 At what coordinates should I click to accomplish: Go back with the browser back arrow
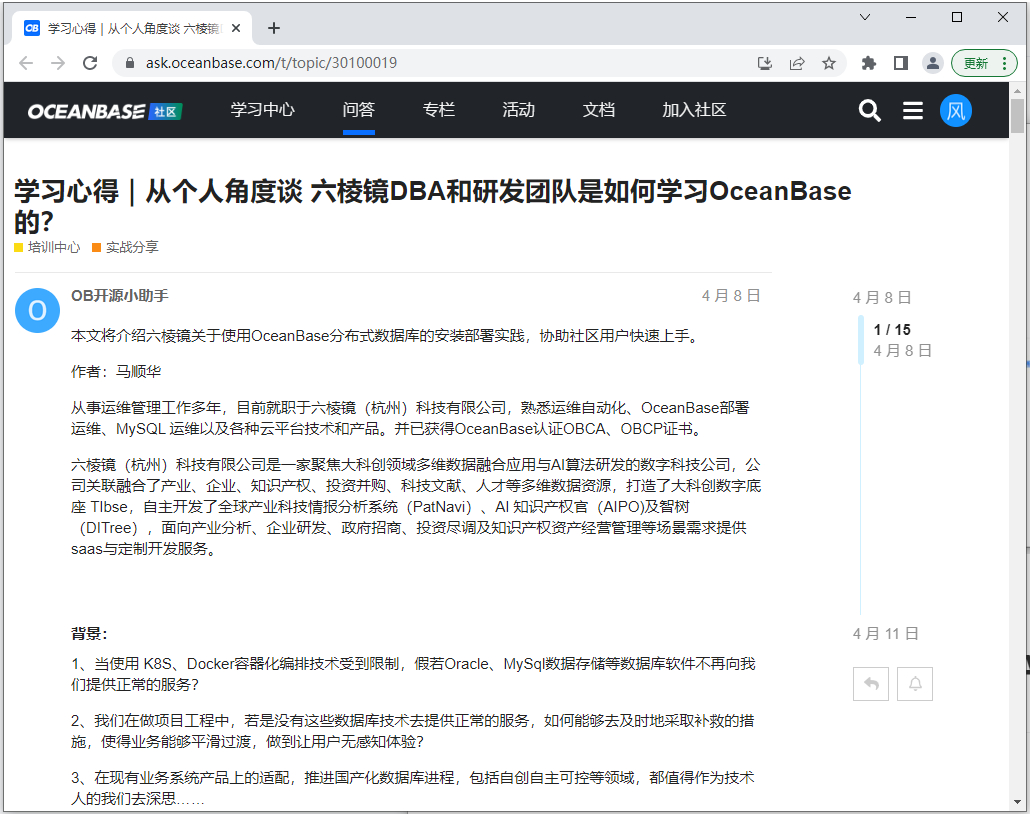(x=26, y=63)
